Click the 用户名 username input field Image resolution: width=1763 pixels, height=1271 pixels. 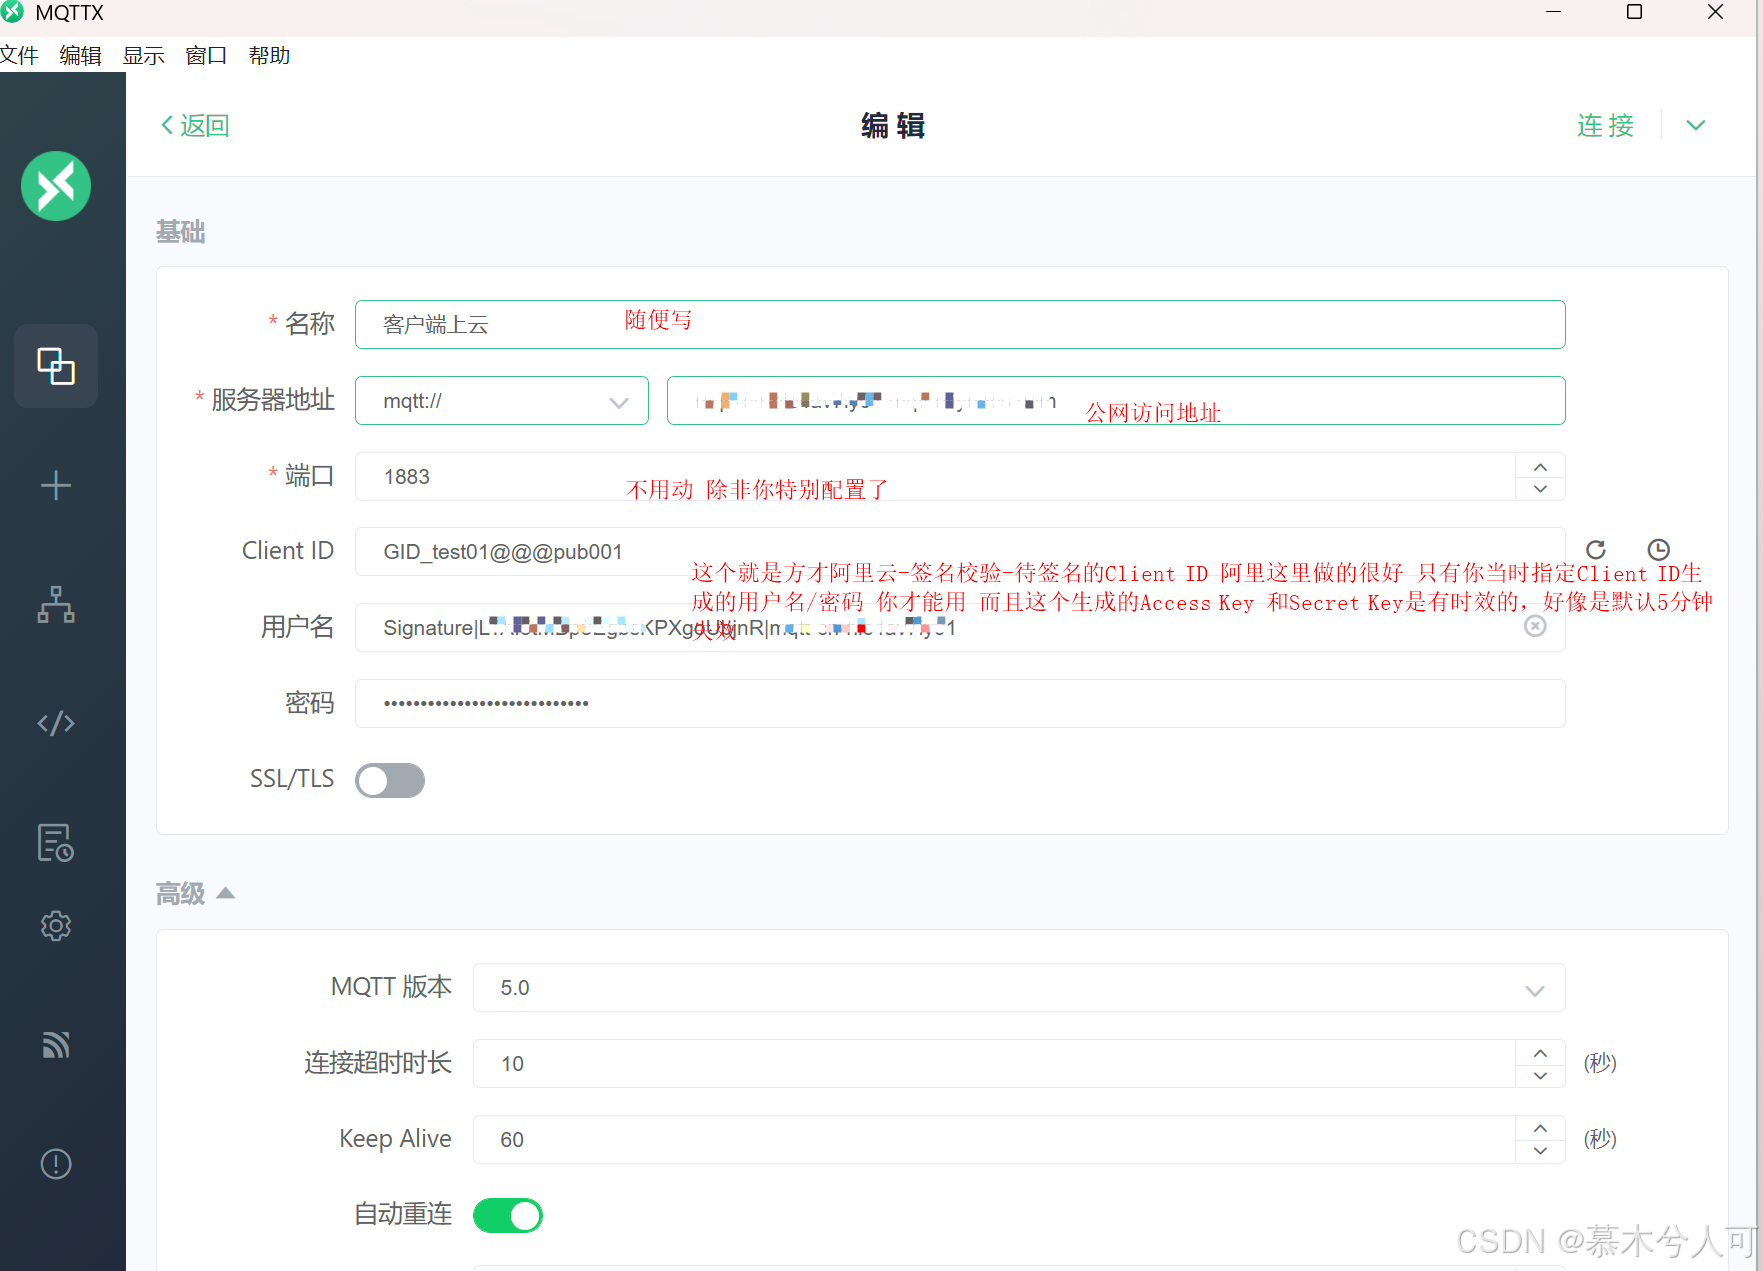[x=960, y=628]
